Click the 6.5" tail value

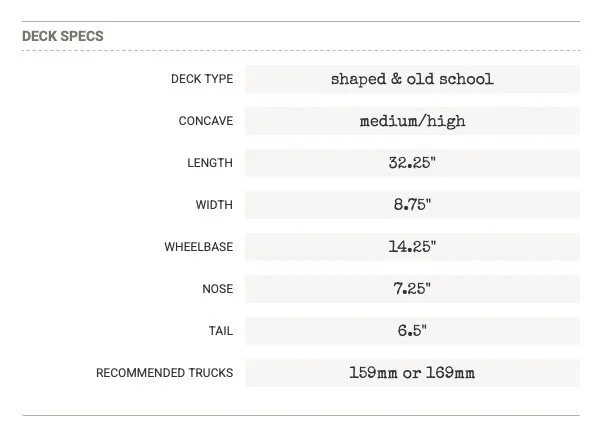[412, 331]
